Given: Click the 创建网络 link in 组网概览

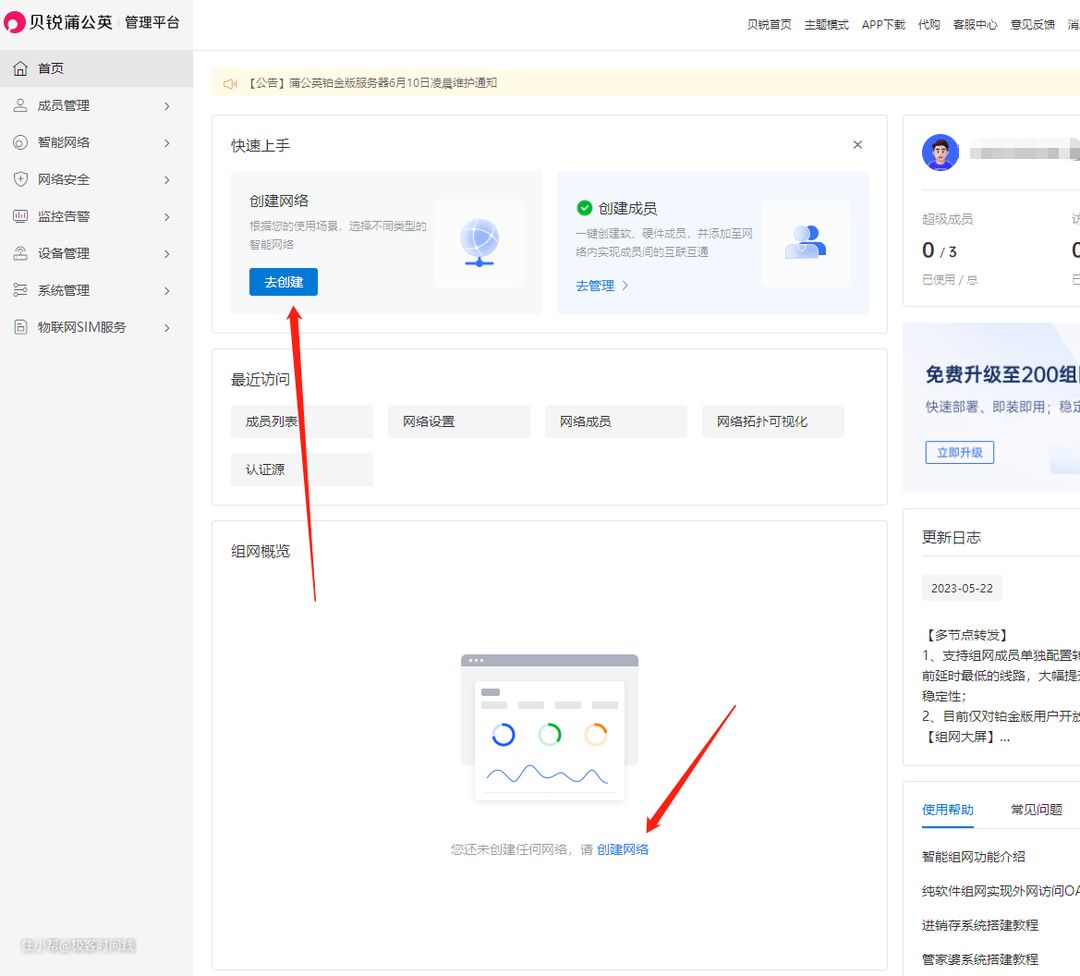Looking at the screenshot, I should (622, 849).
